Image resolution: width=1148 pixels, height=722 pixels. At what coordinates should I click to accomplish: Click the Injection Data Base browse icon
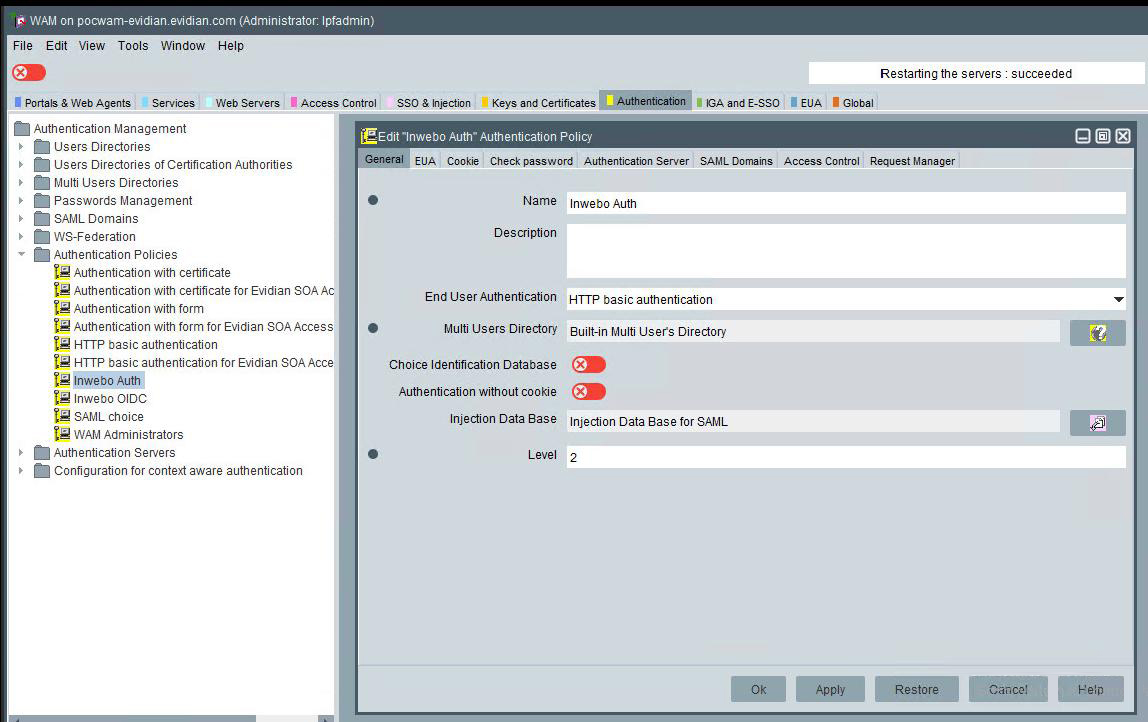1097,423
